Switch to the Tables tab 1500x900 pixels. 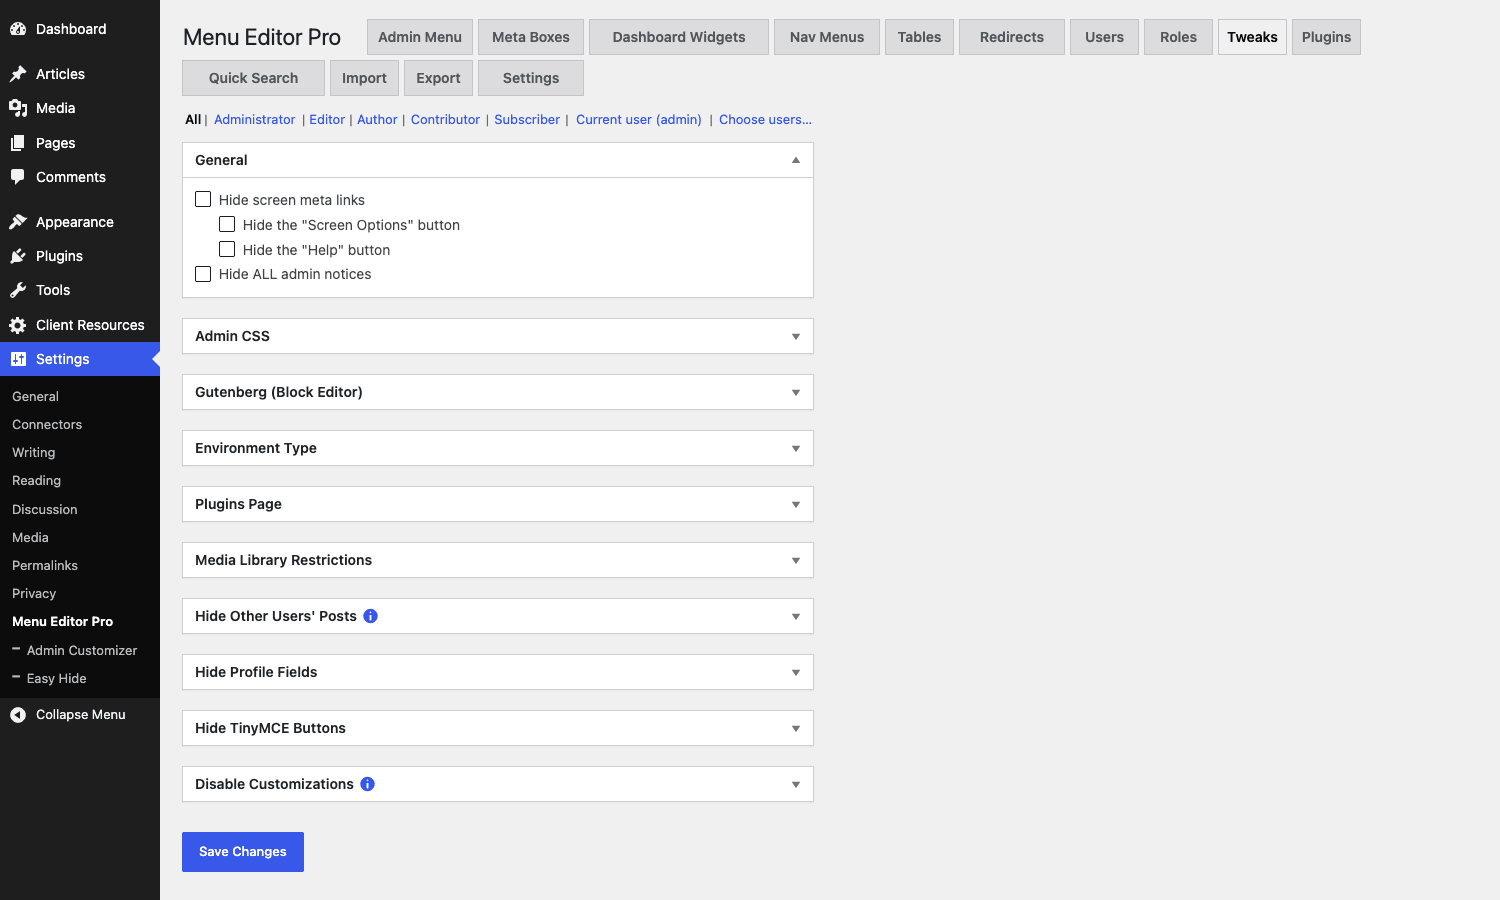tap(919, 37)
